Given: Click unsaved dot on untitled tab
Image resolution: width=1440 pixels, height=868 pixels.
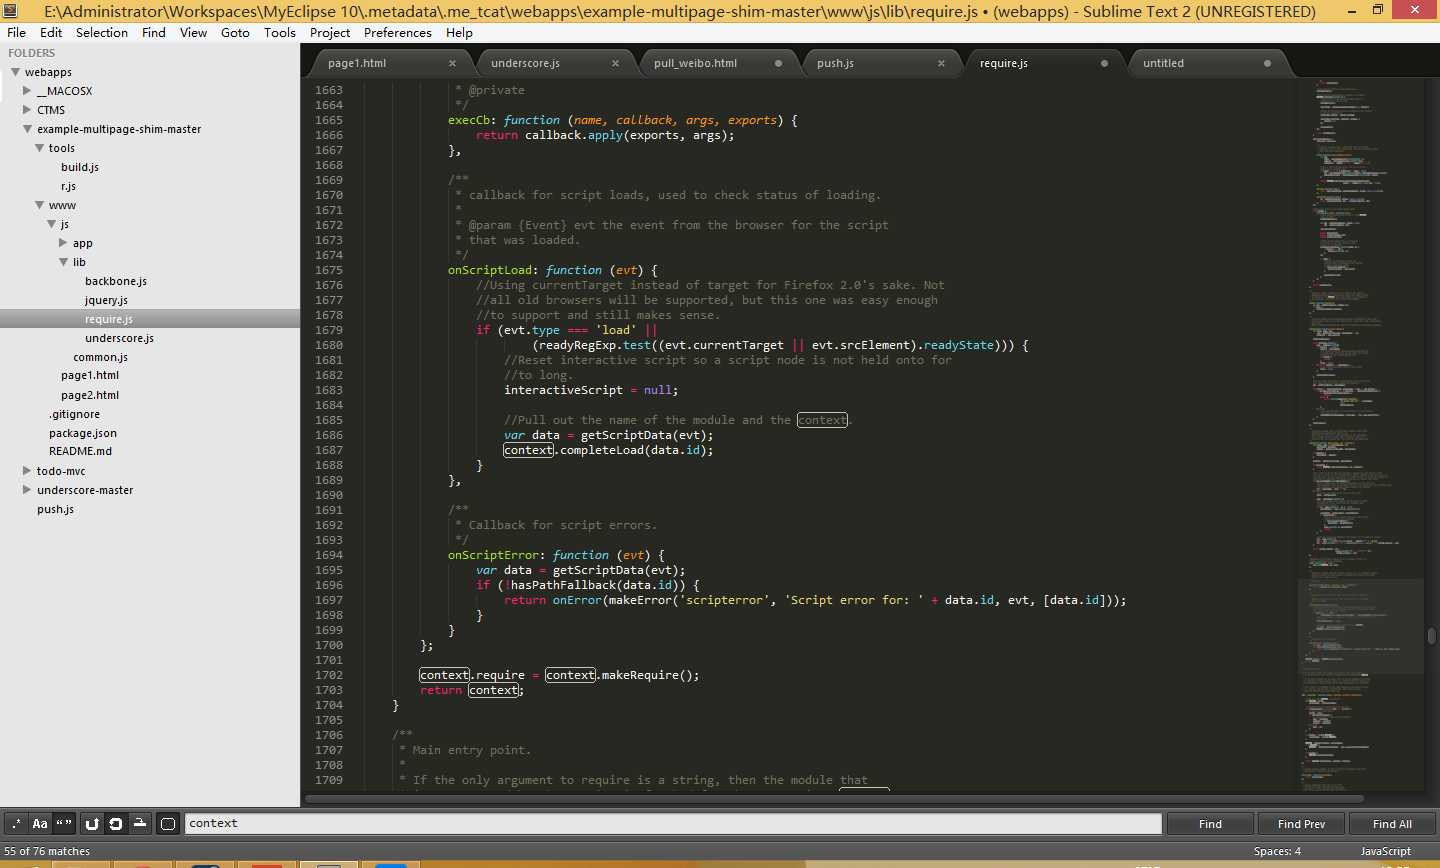Looking at the screenshot, I should coord(1267,63).
